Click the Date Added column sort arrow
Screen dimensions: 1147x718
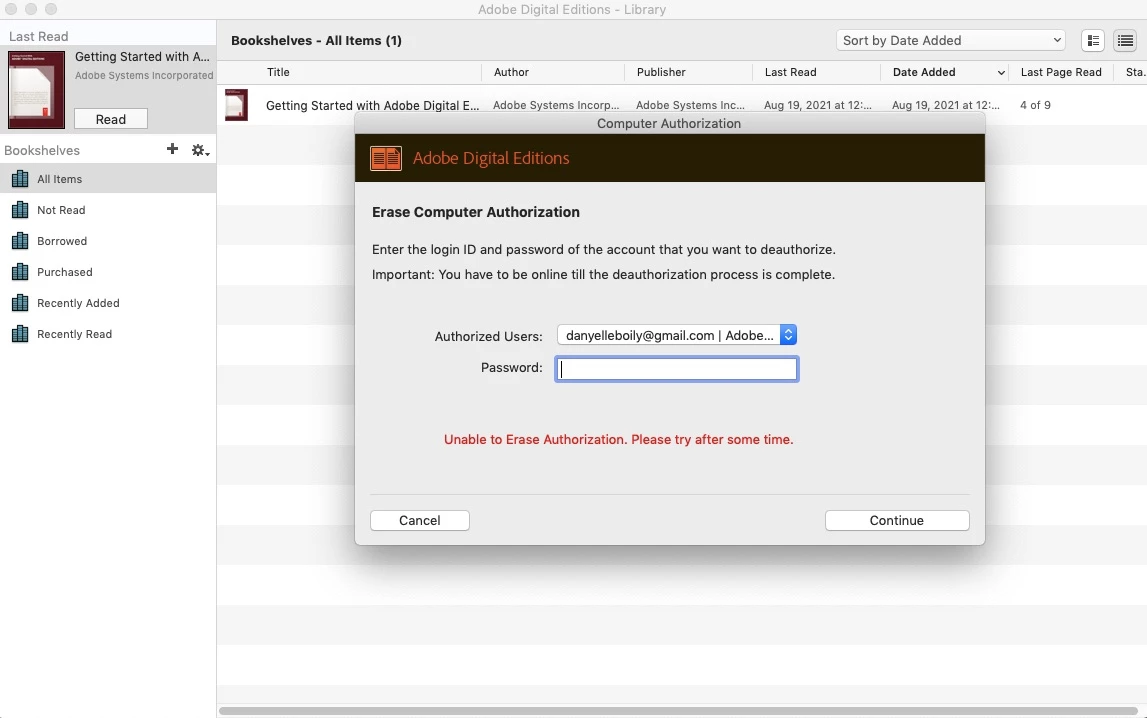pyautogui.click(x=1001, y=72)
